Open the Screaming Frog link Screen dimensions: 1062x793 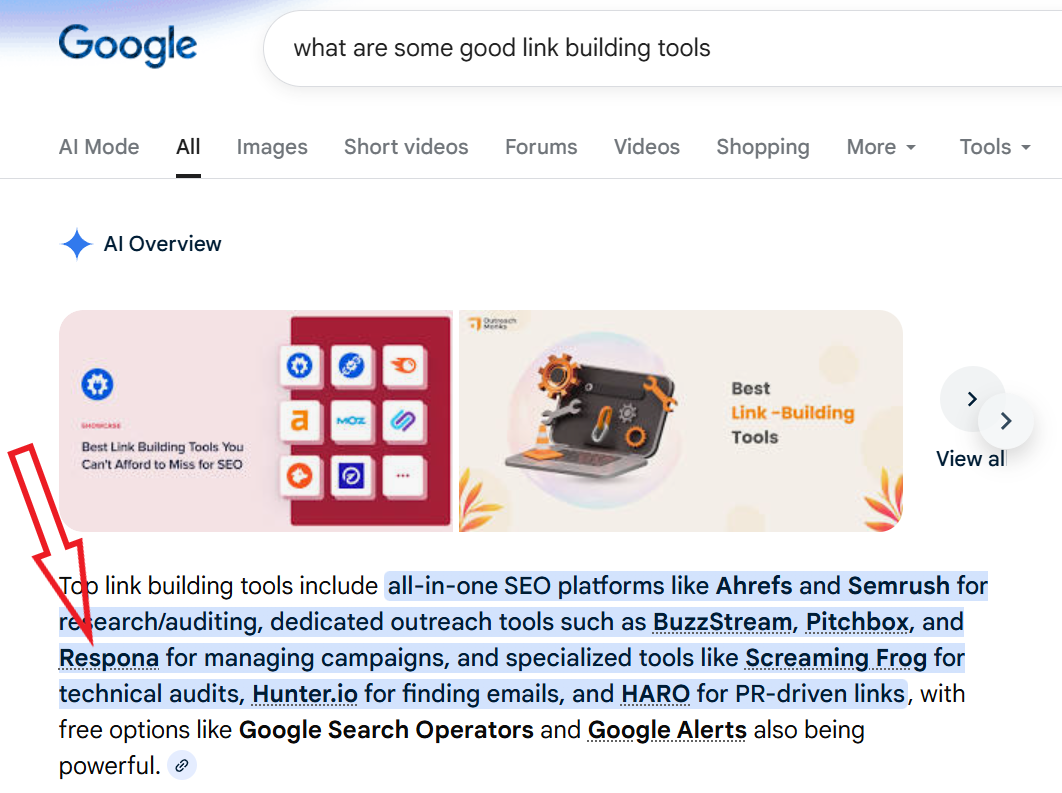[x=835, y=658]
